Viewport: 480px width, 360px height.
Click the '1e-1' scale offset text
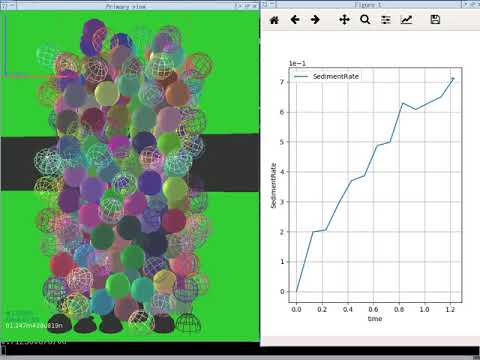coord(297,63)
